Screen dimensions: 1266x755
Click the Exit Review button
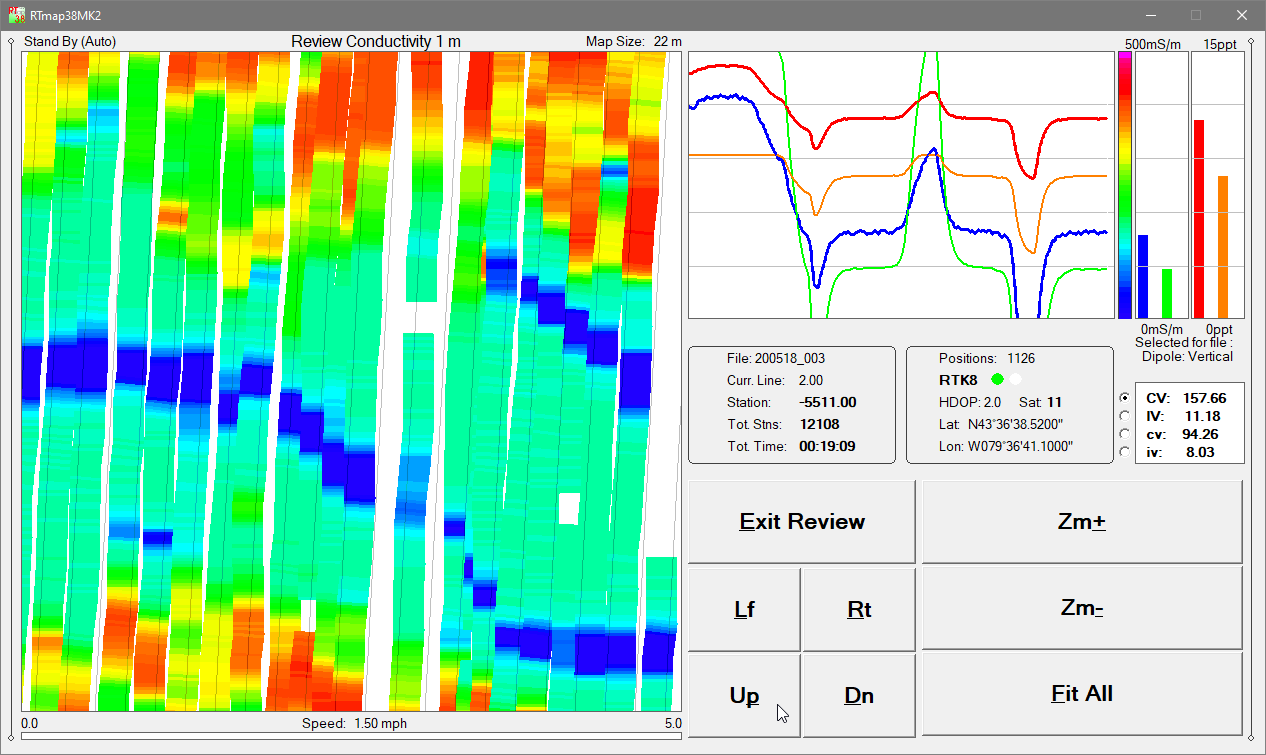click(x=802, y=522)
